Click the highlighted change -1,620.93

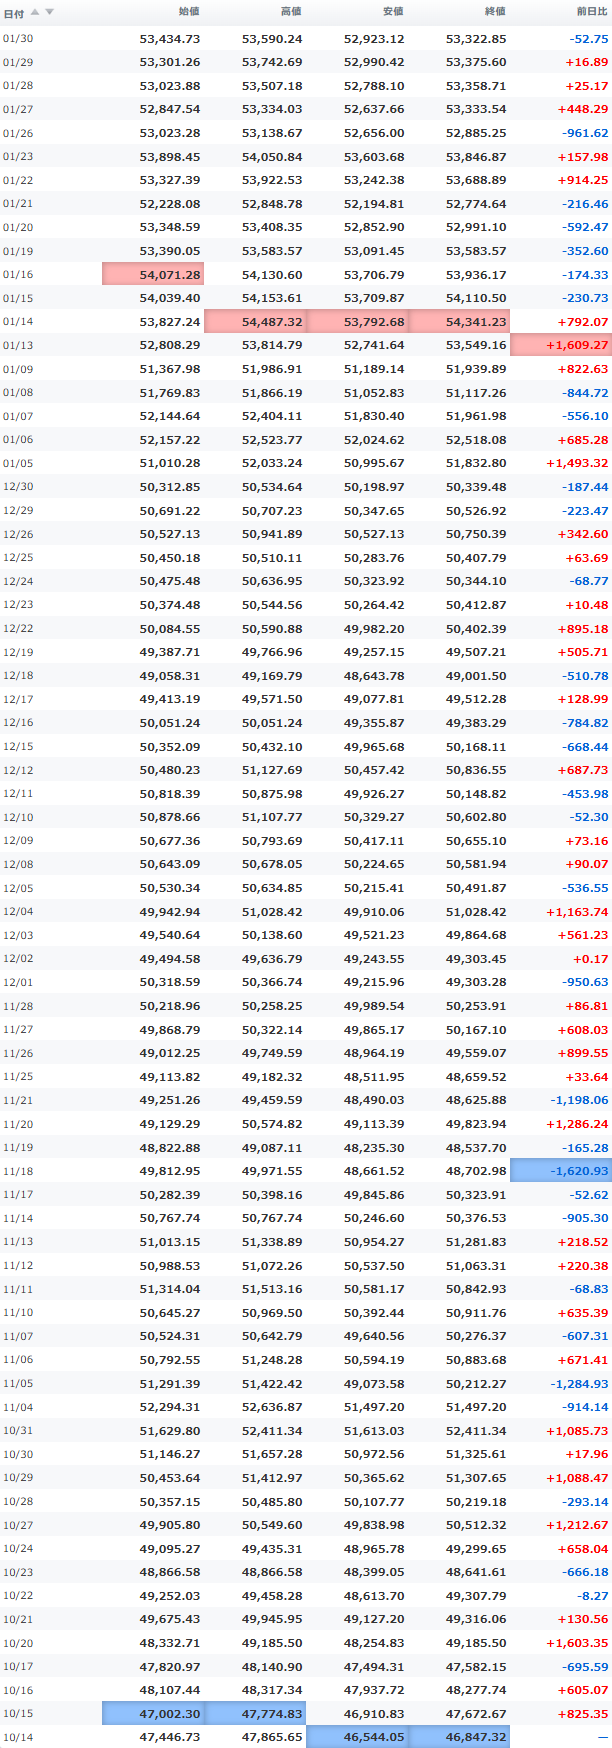[x=561, y=1171]
